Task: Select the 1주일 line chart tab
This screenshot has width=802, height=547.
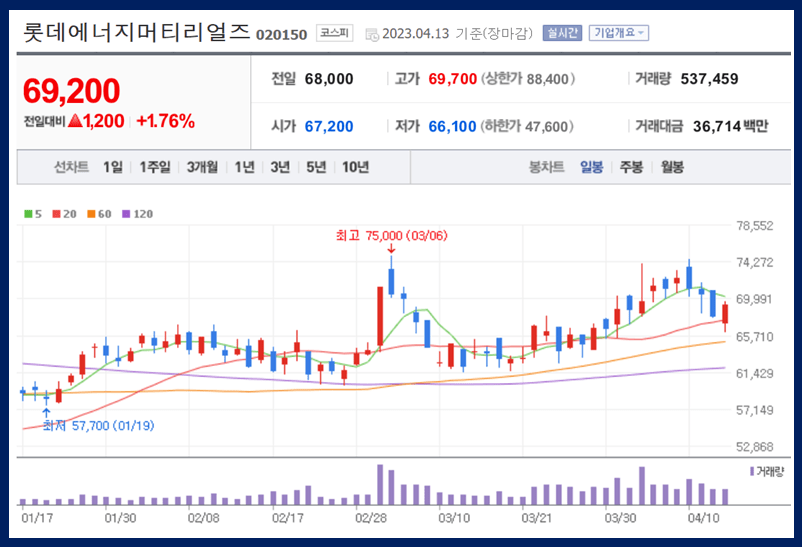Action: pos(155,167)
